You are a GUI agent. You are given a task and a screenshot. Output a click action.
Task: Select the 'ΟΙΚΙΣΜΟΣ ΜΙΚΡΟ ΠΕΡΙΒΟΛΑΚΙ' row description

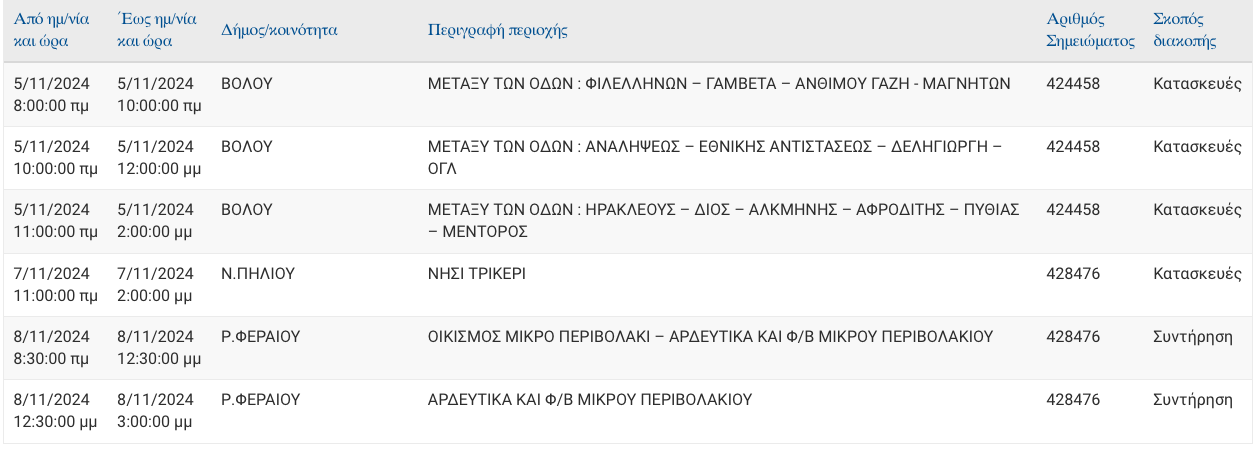709,336
